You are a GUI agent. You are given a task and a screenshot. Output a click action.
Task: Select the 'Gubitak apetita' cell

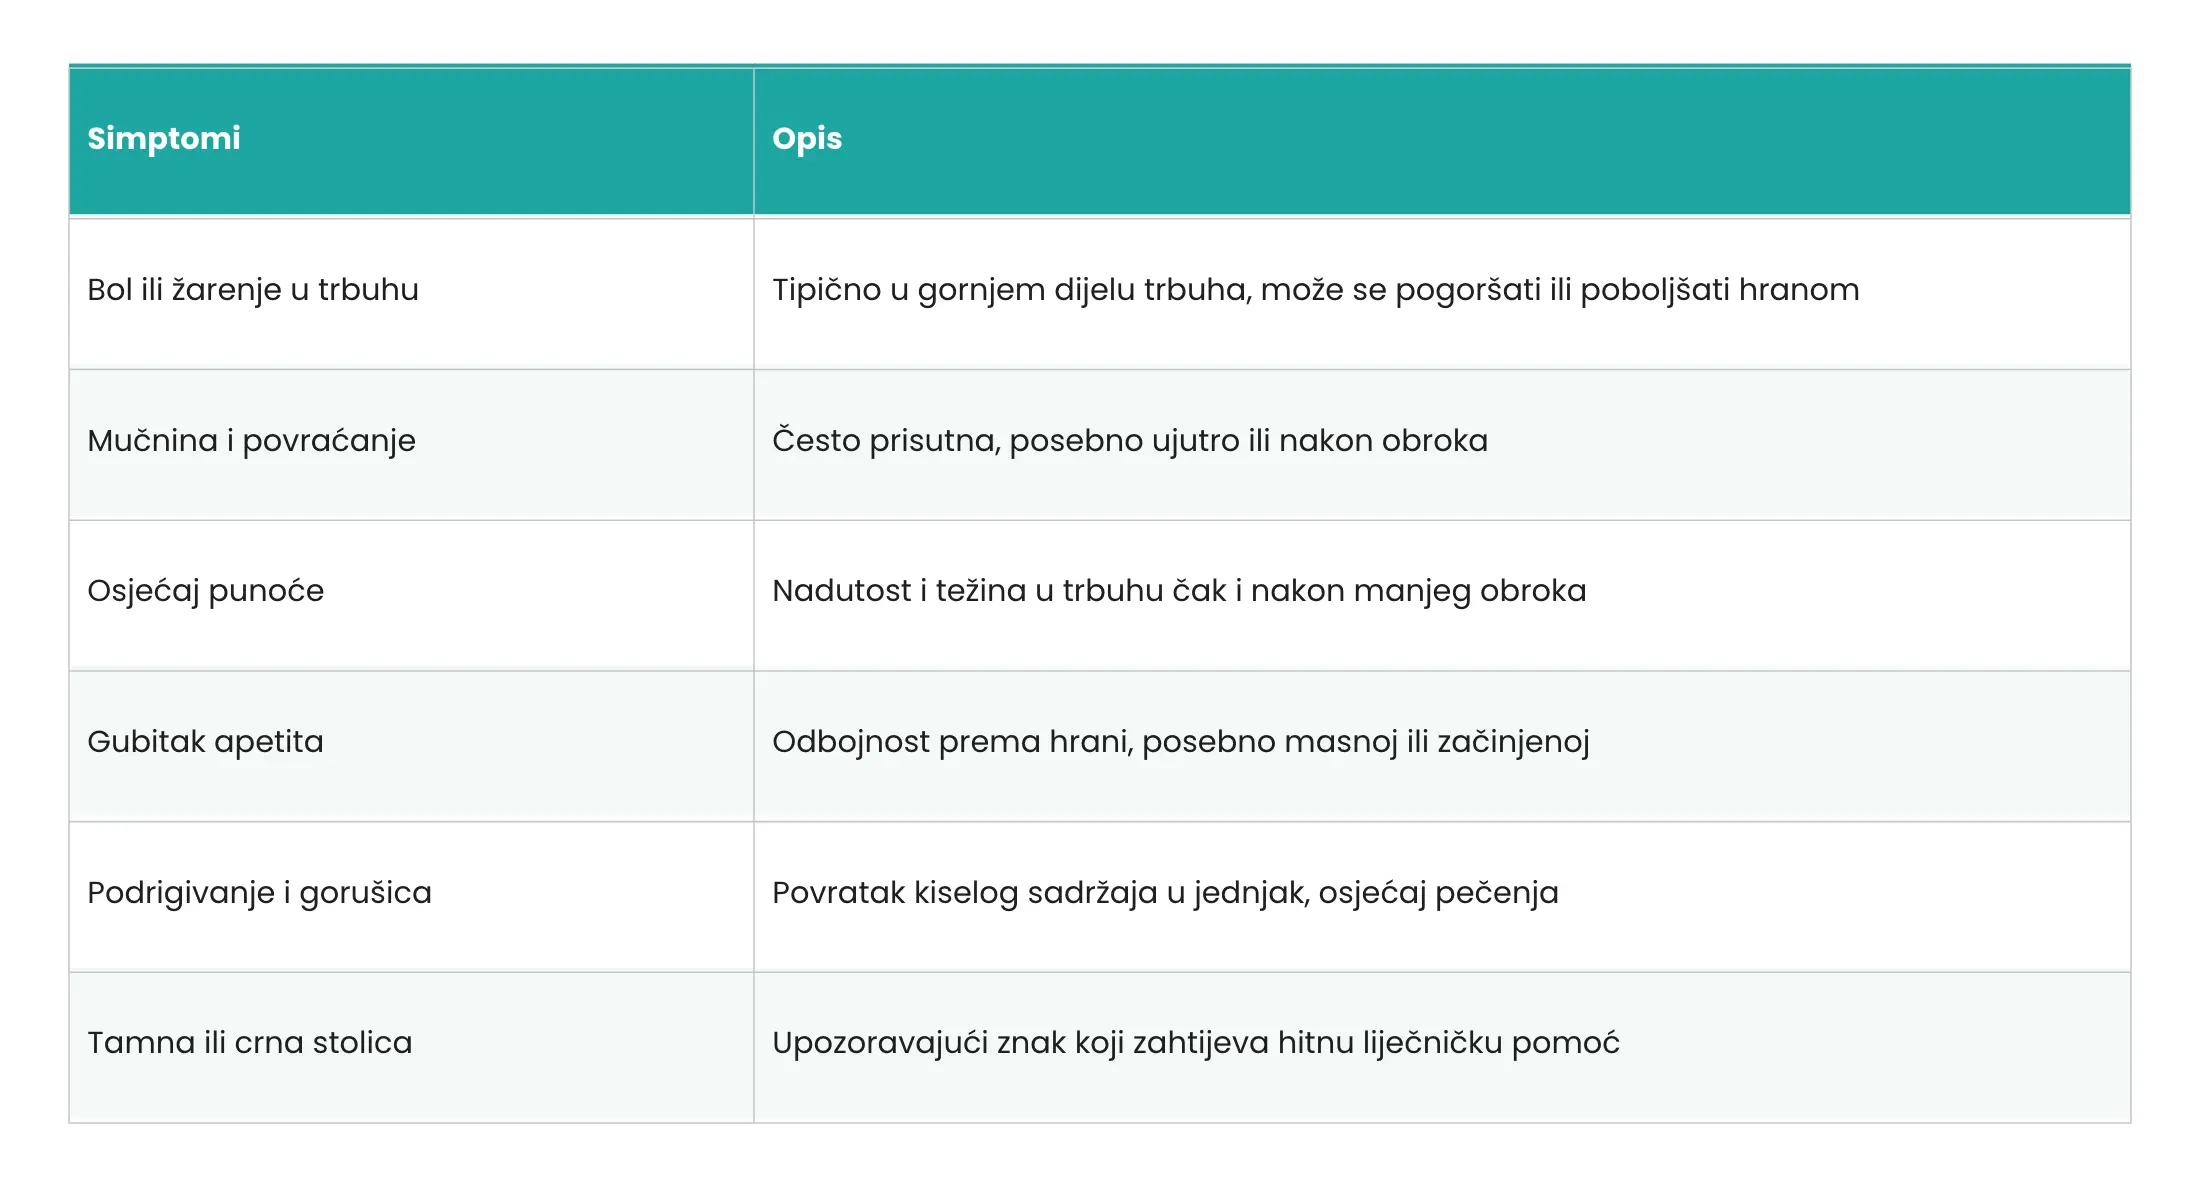pos(205,742)
